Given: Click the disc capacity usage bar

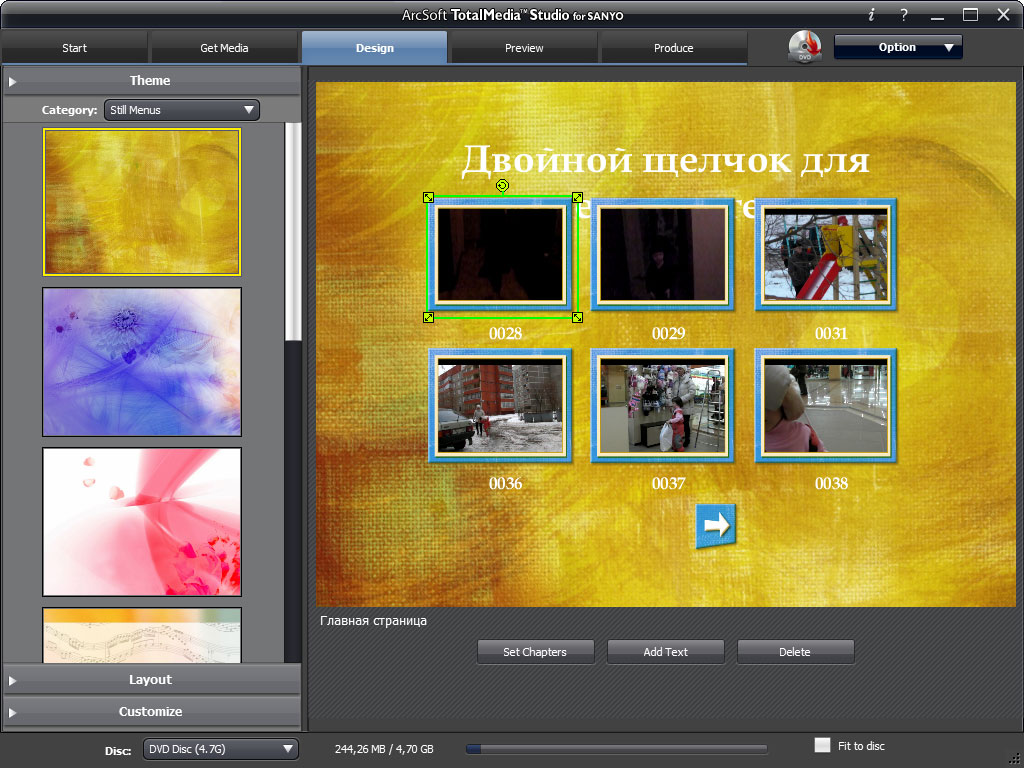Looking at the screenshot, I should (616, 748).
